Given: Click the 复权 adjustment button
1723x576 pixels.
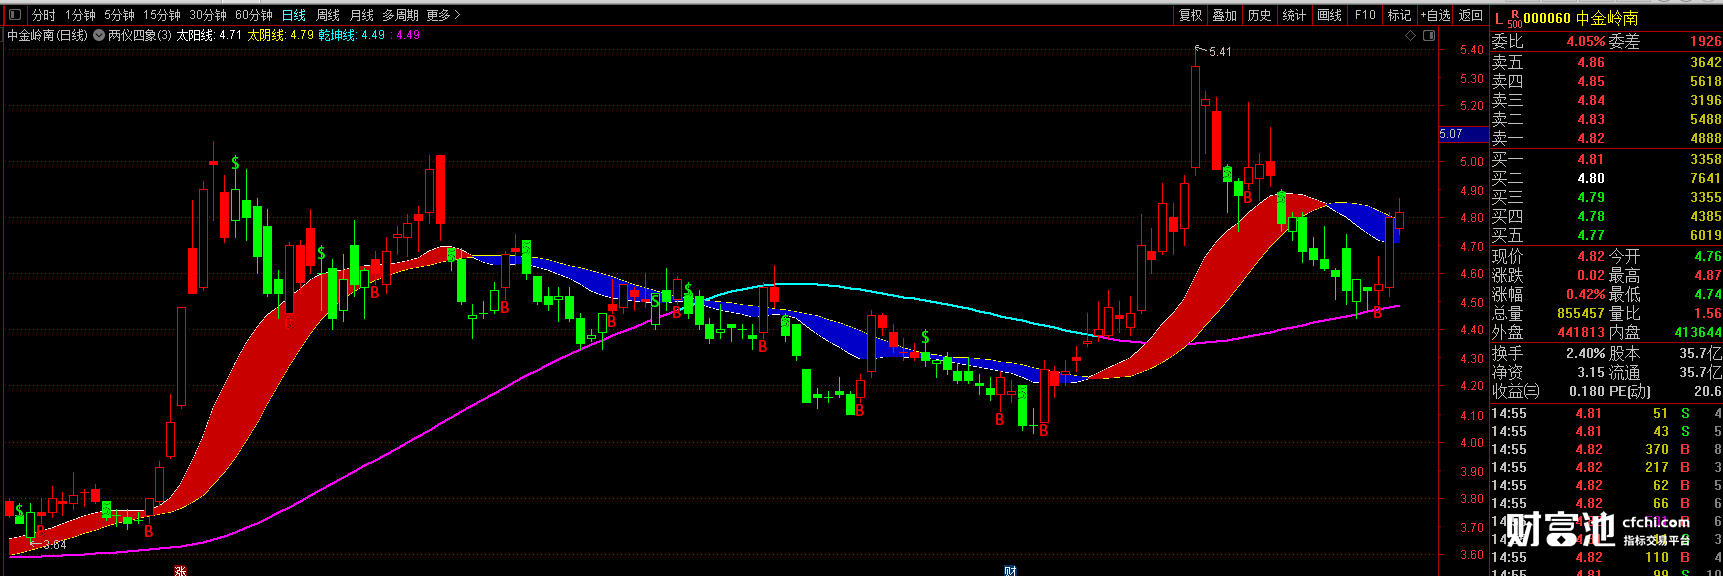Looking at the screenshot, I should pyautogui.click(x=1190, y=15).
